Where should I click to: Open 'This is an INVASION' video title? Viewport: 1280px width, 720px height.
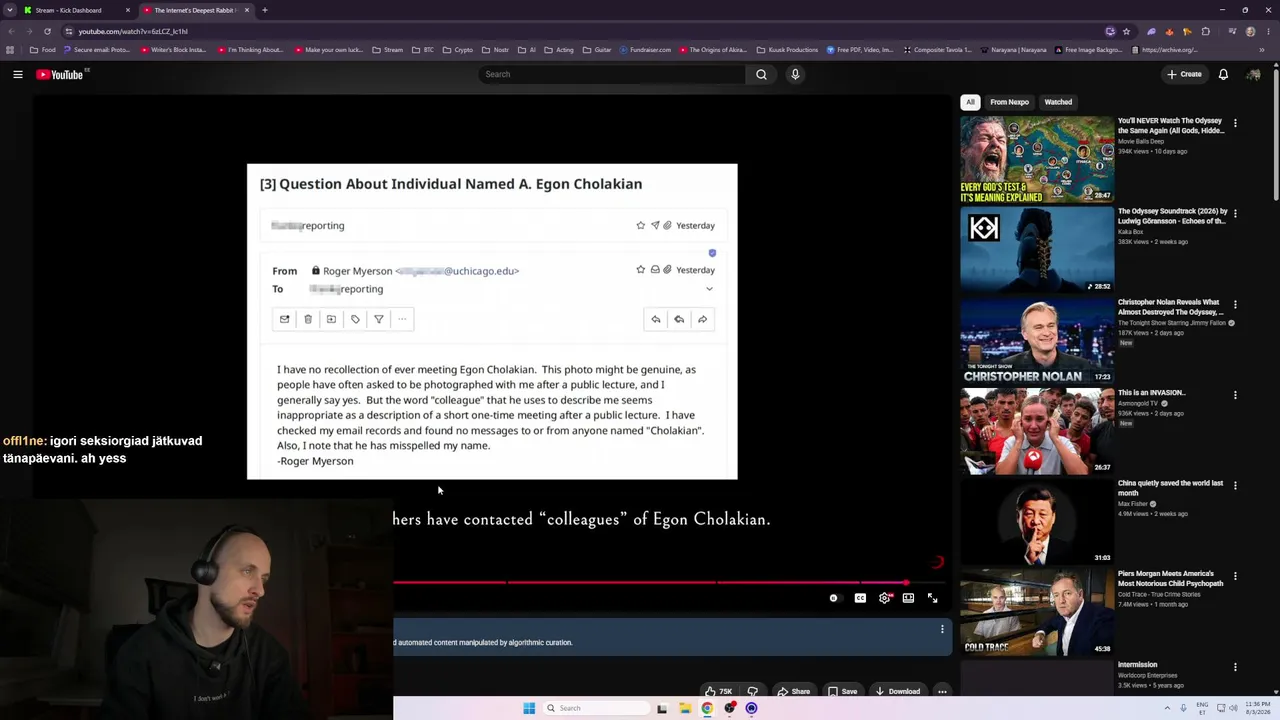point(1152,393)
